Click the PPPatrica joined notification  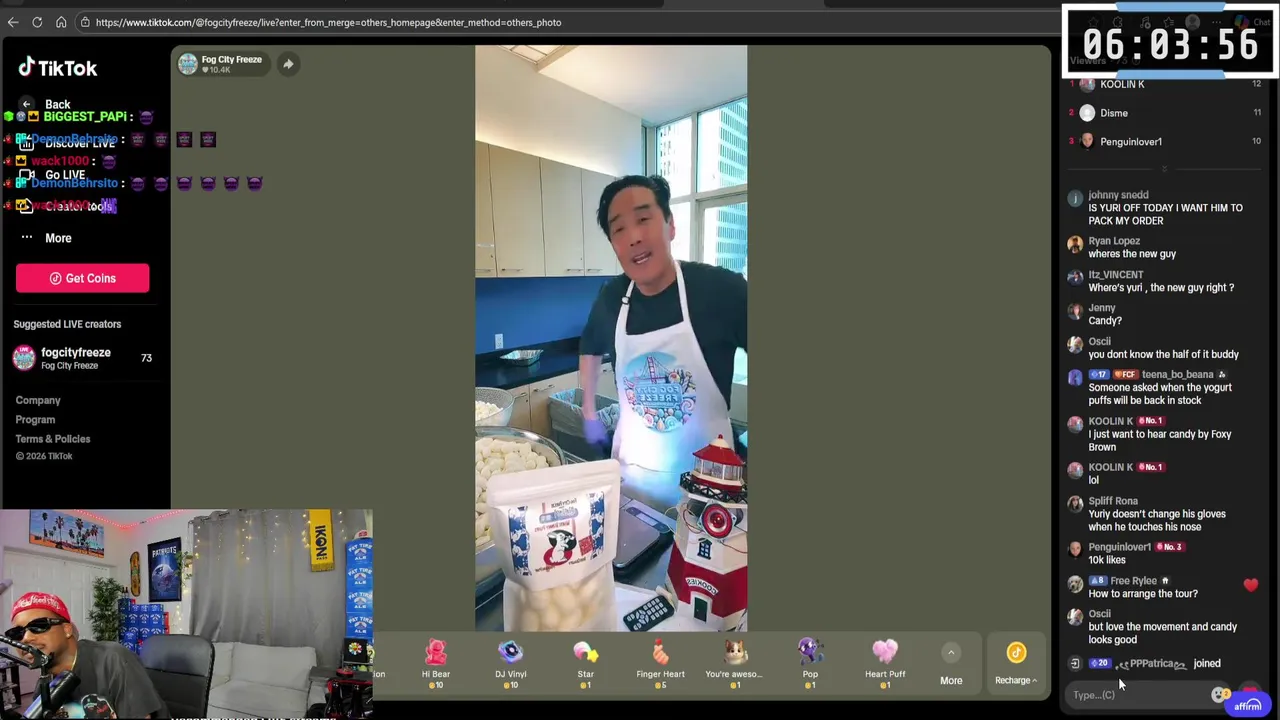tap(1147, 663)
